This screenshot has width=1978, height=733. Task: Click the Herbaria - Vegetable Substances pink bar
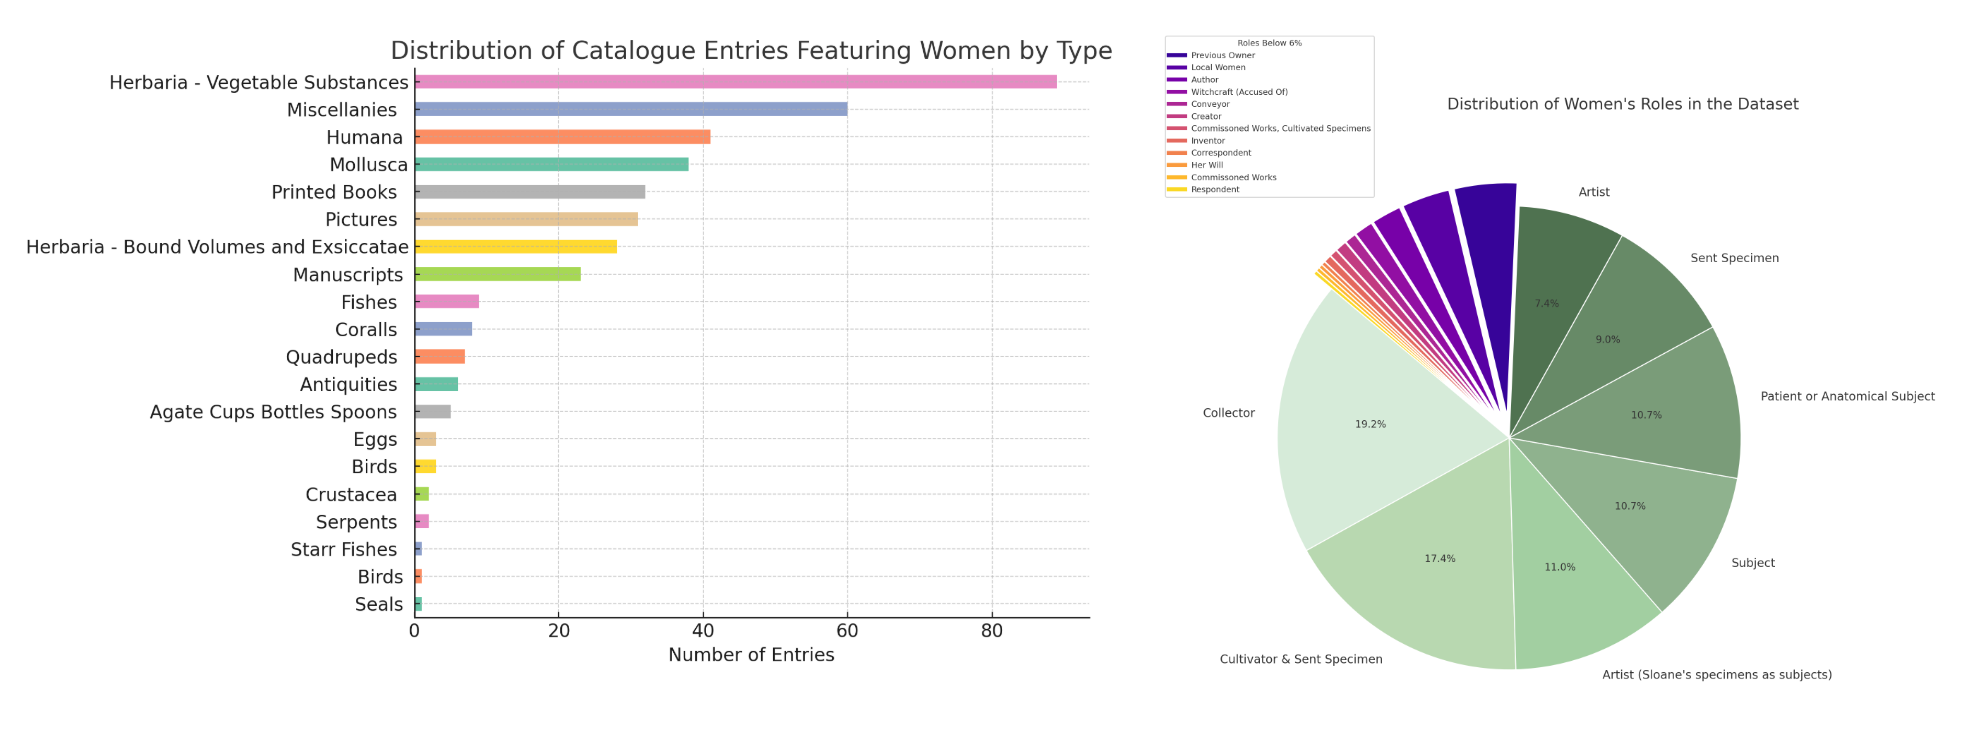pyautogui.click(x=735, y=82)
